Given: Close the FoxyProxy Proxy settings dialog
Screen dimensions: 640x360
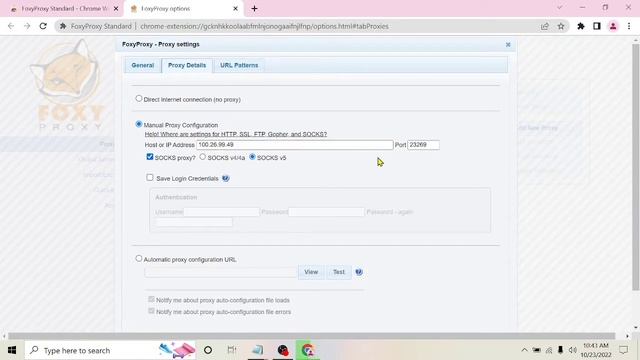Looking at the screenshot, I should 508,44.
